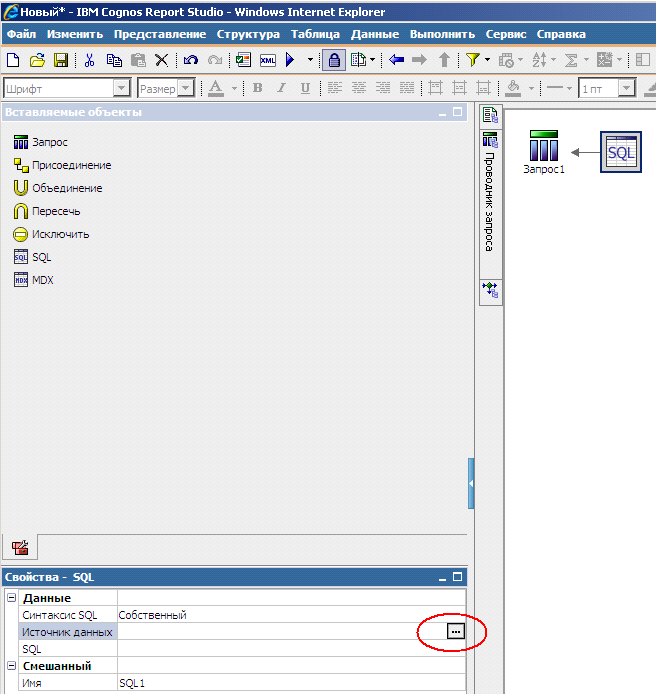
Task: Run the report with play icon
Action: 289,60
